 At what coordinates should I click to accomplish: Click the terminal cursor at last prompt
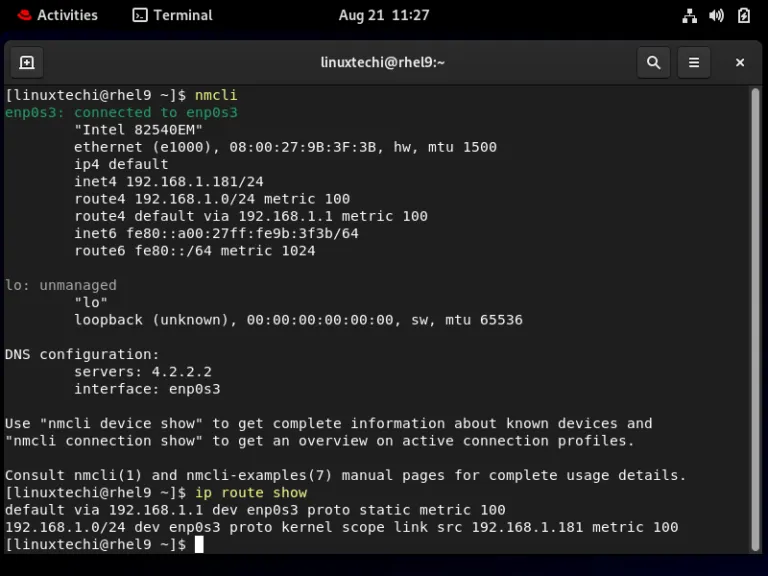click(x=199, y=544)
